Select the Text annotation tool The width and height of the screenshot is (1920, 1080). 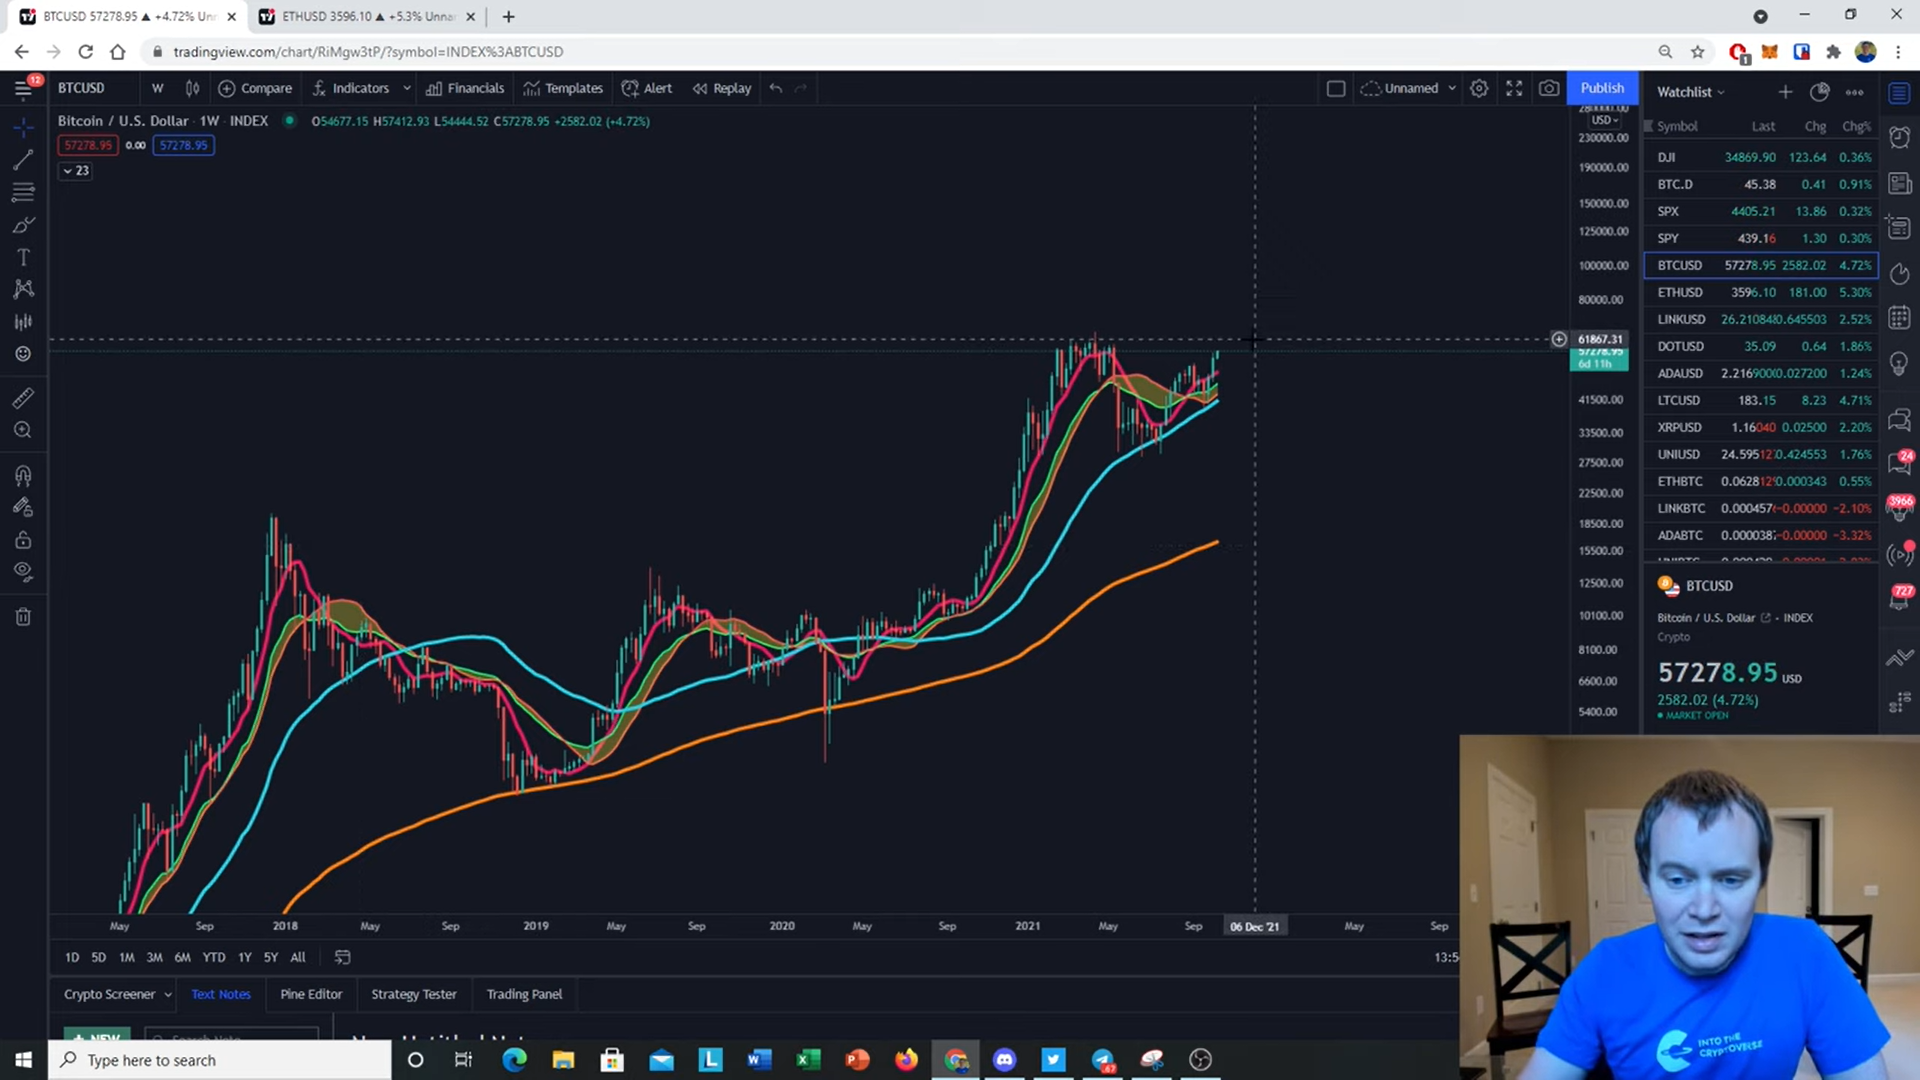tap(23, 257)
